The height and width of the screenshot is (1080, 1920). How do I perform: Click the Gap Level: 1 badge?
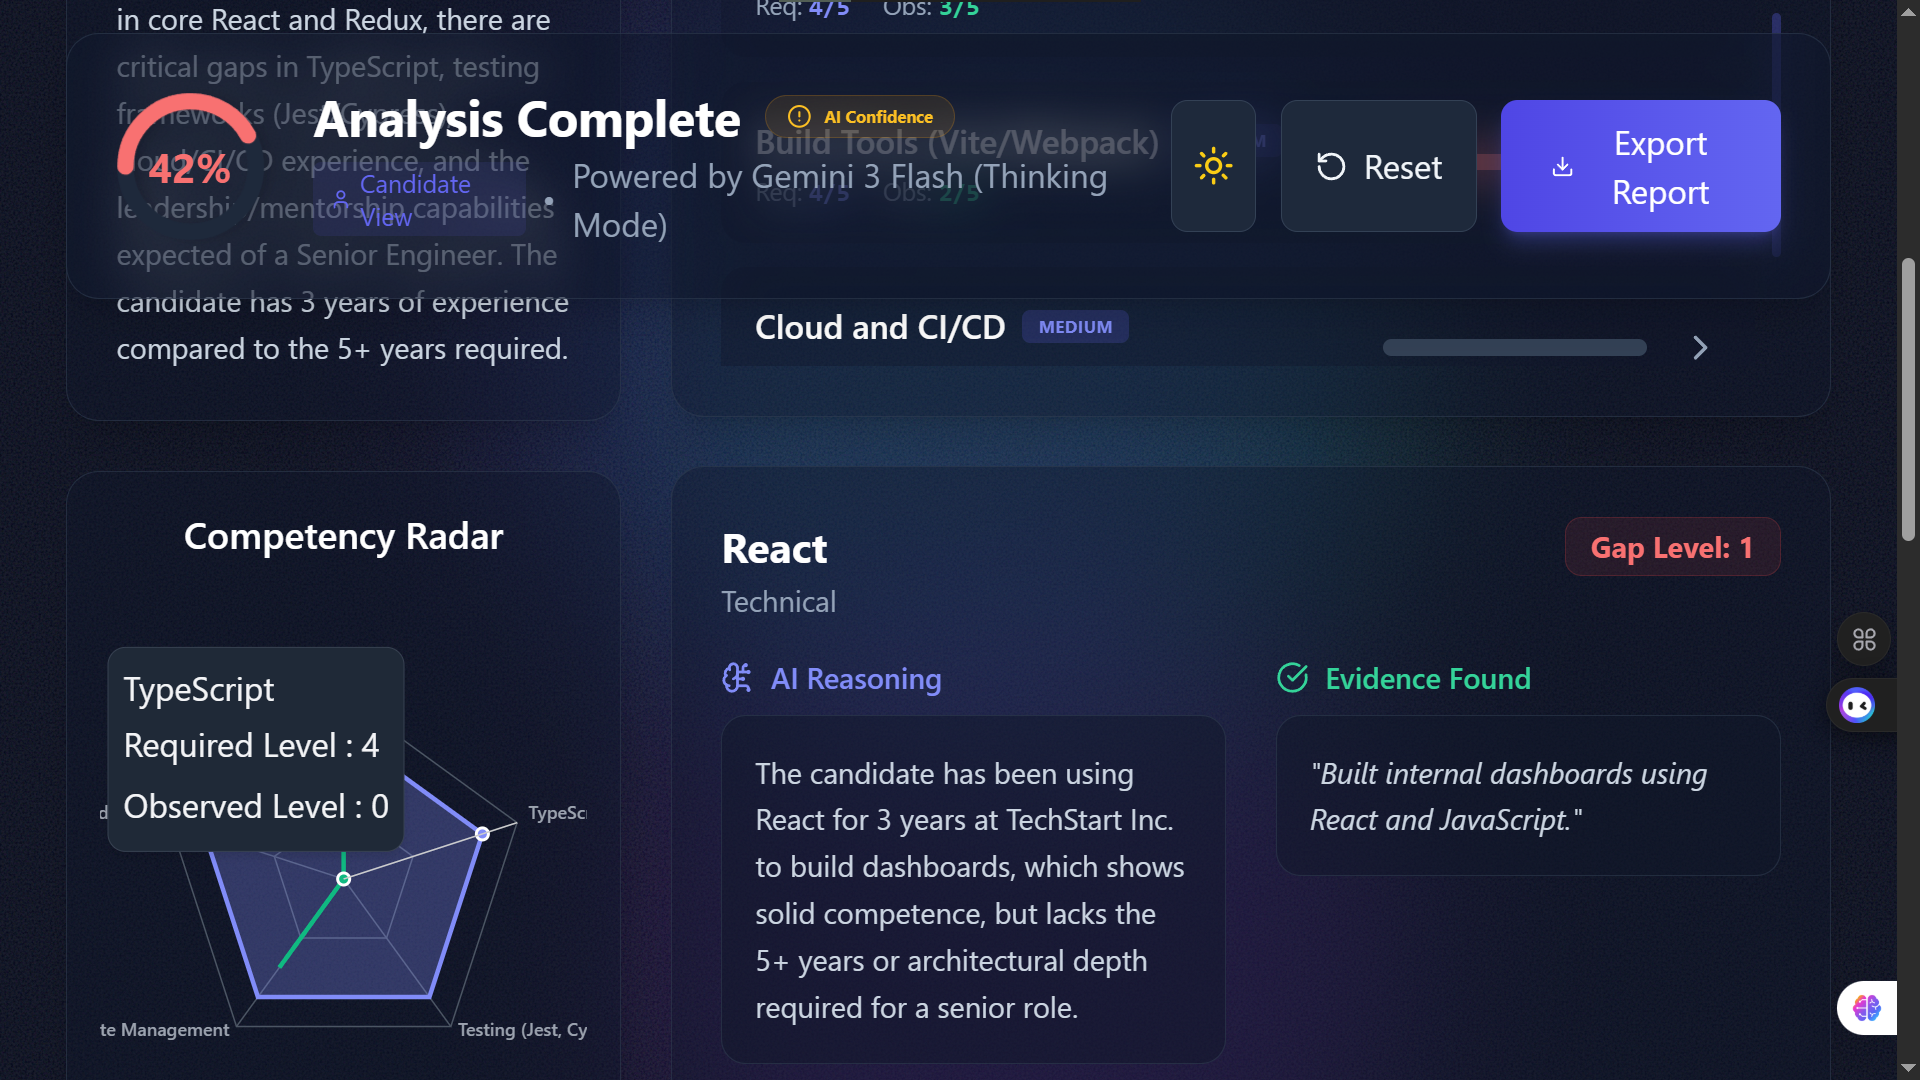1672,548
